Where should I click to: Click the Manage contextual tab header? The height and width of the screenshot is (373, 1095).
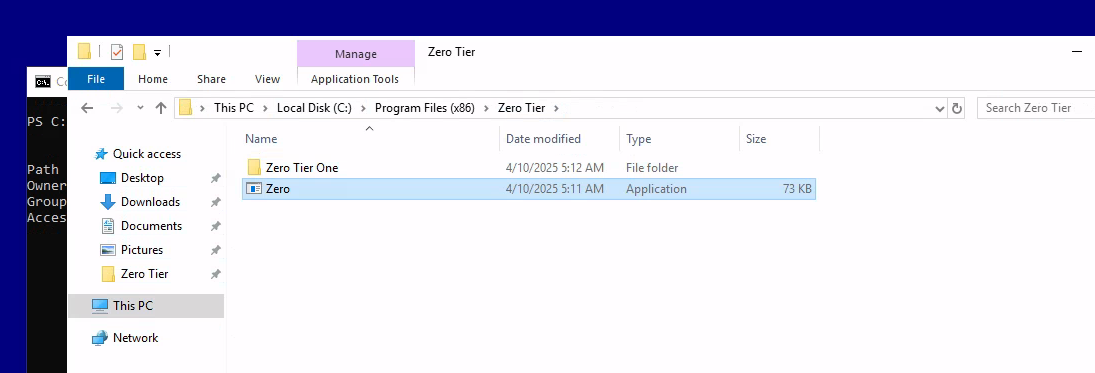point(355,54)
